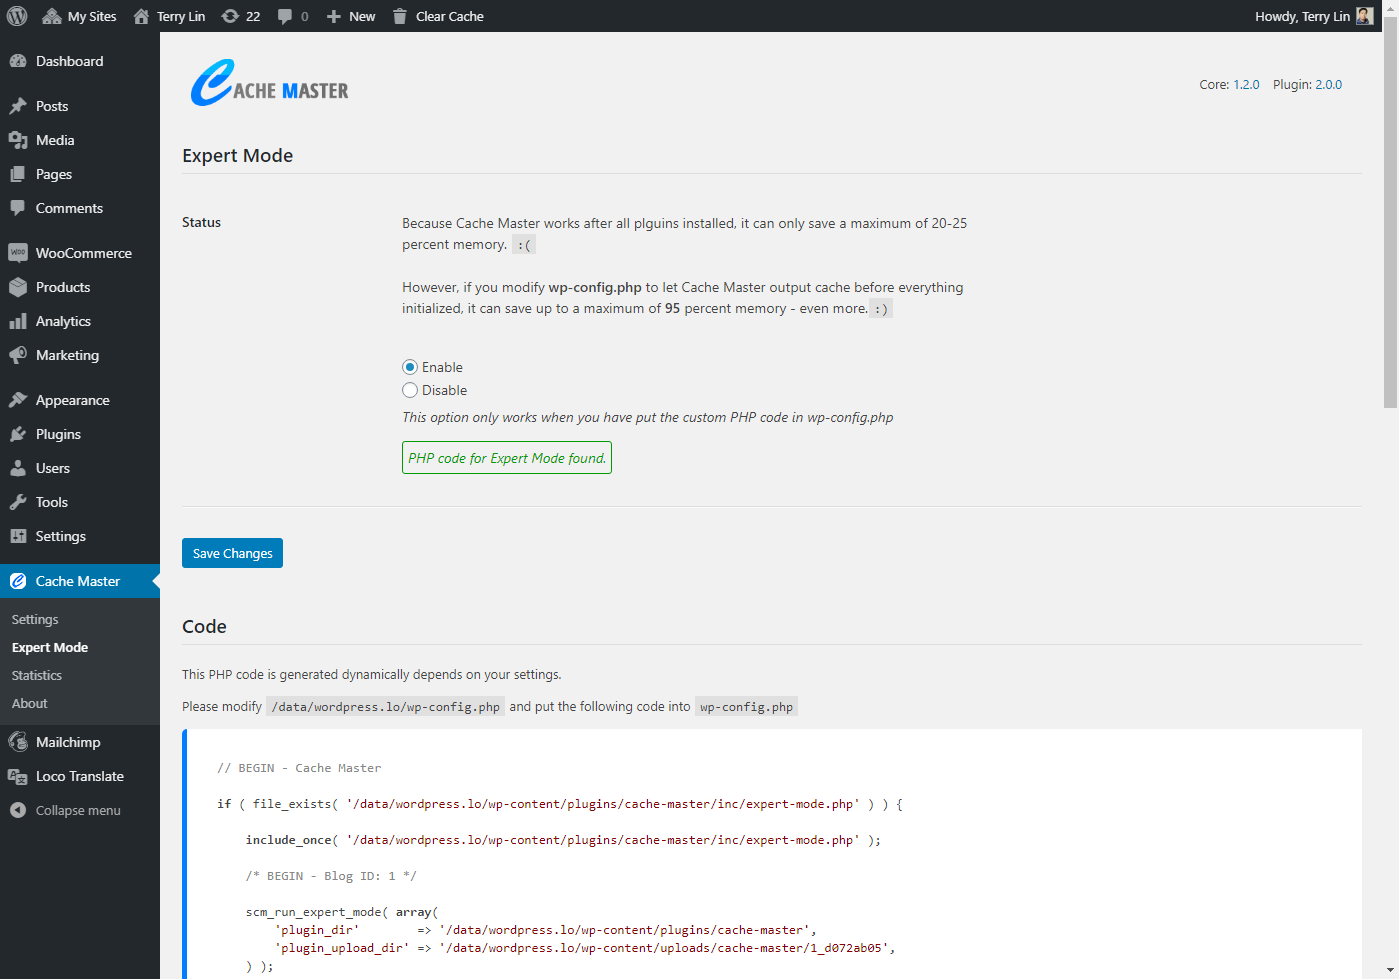Click the Comments sidebar icon

(18, 208)
